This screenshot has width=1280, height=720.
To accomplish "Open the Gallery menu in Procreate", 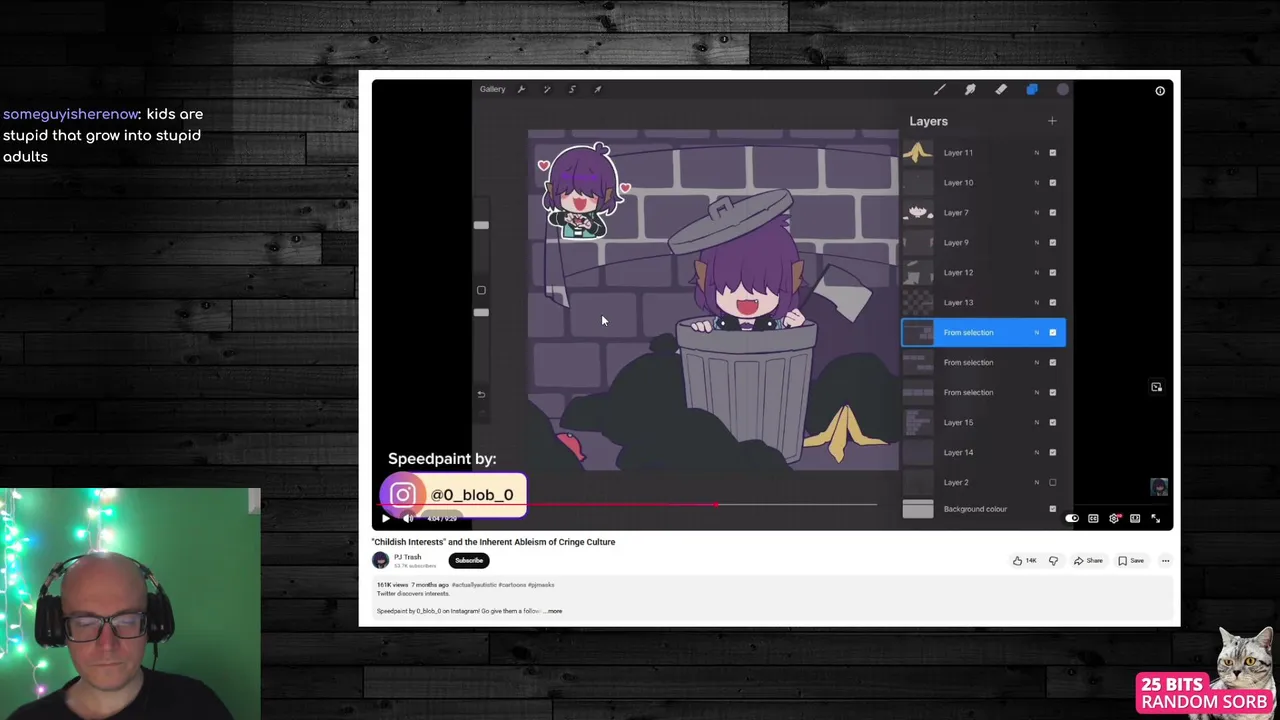I will point(492,89).
